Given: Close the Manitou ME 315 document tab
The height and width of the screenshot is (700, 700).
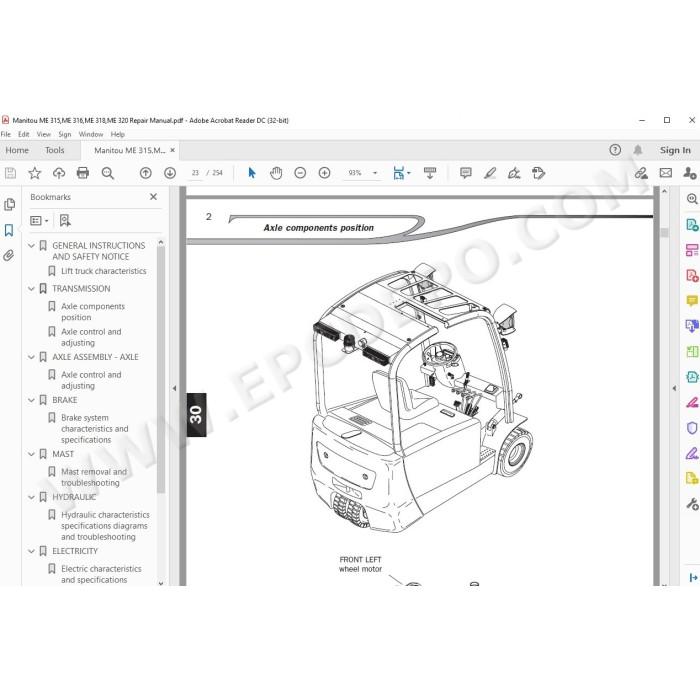Looking at the screenshot, I should (172, 150).
